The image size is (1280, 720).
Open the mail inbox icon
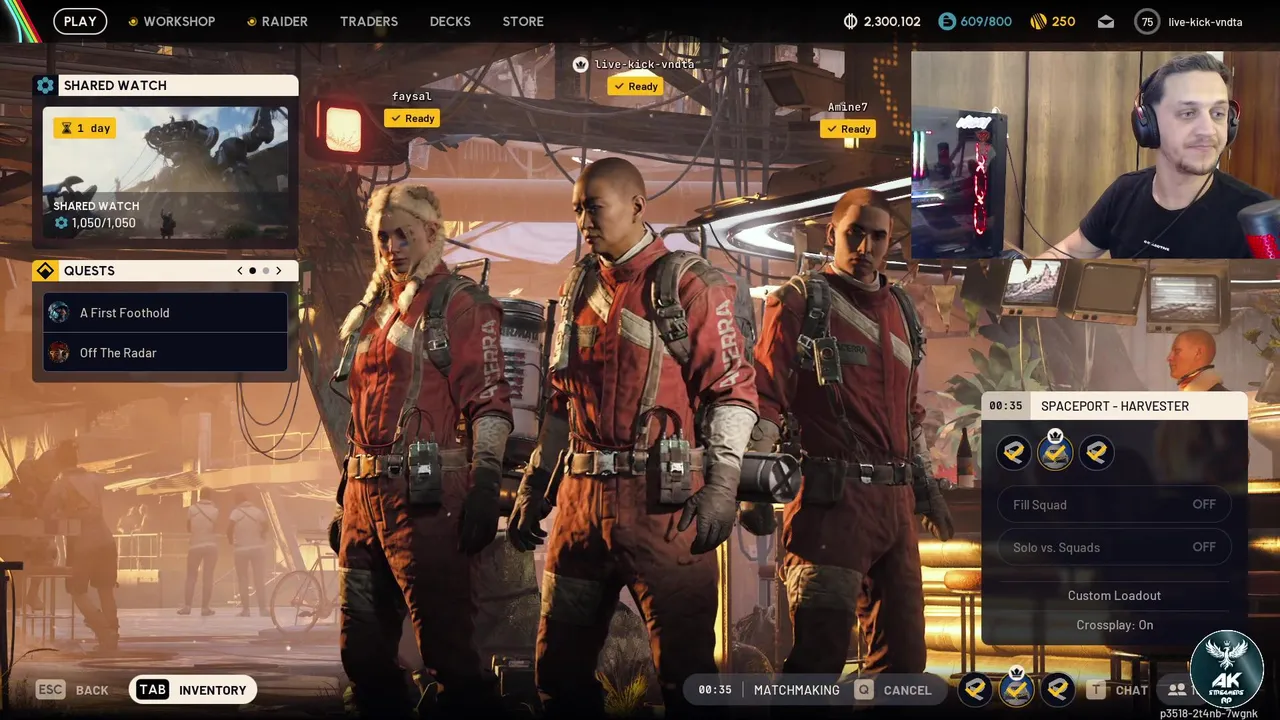pos(1106,21)
